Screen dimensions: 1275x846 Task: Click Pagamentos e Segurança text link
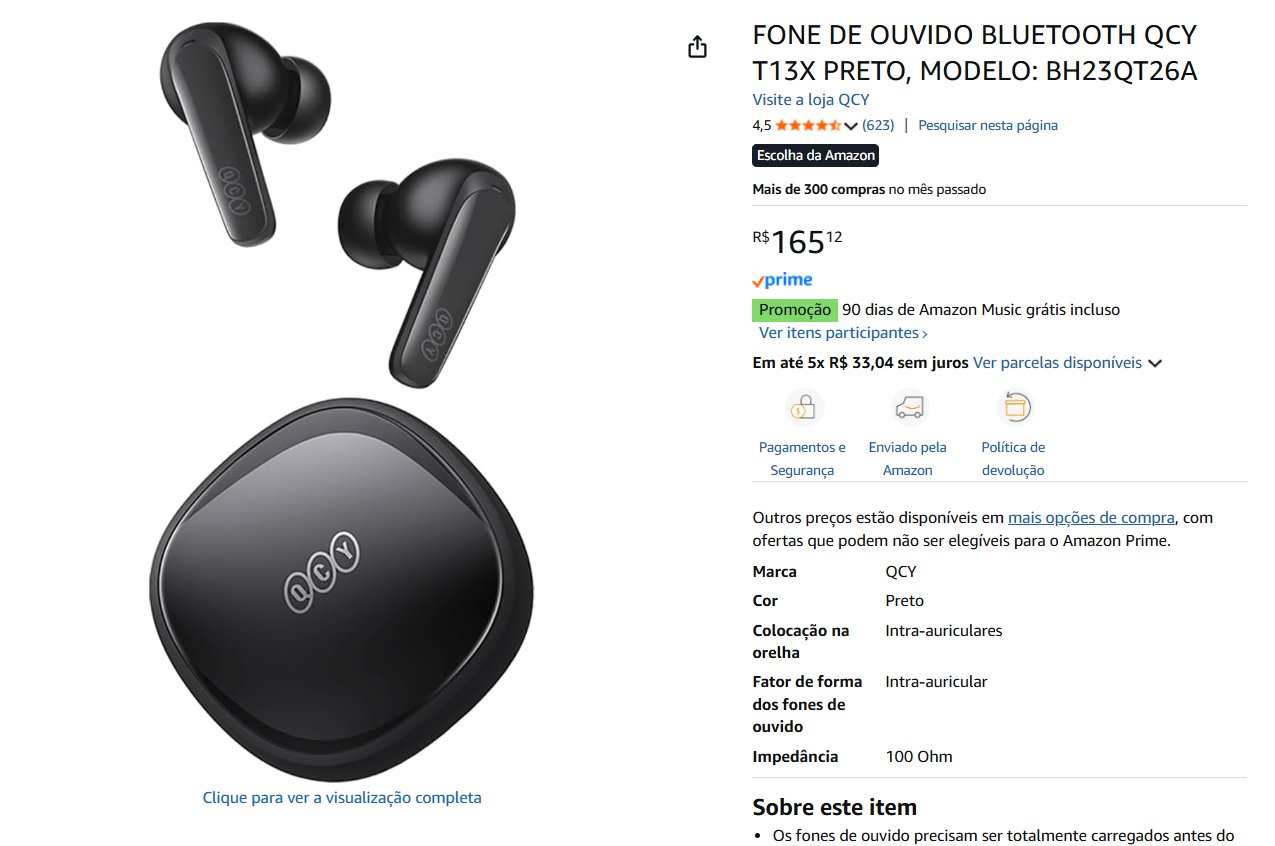point(802,459)
